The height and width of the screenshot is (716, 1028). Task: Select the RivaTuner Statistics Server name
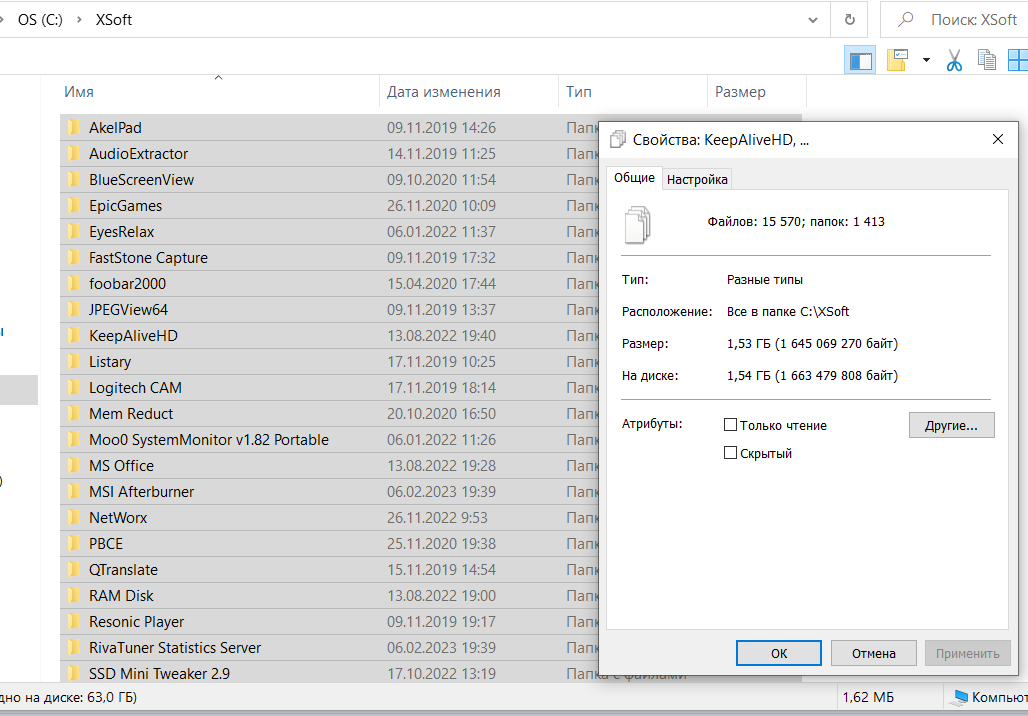[x=175, y=647]
